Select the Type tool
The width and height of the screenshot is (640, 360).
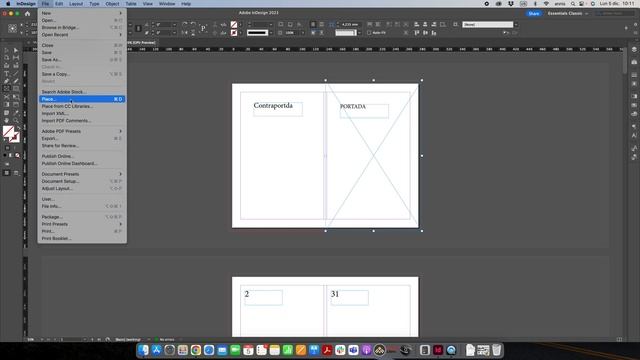pos(7,73)
